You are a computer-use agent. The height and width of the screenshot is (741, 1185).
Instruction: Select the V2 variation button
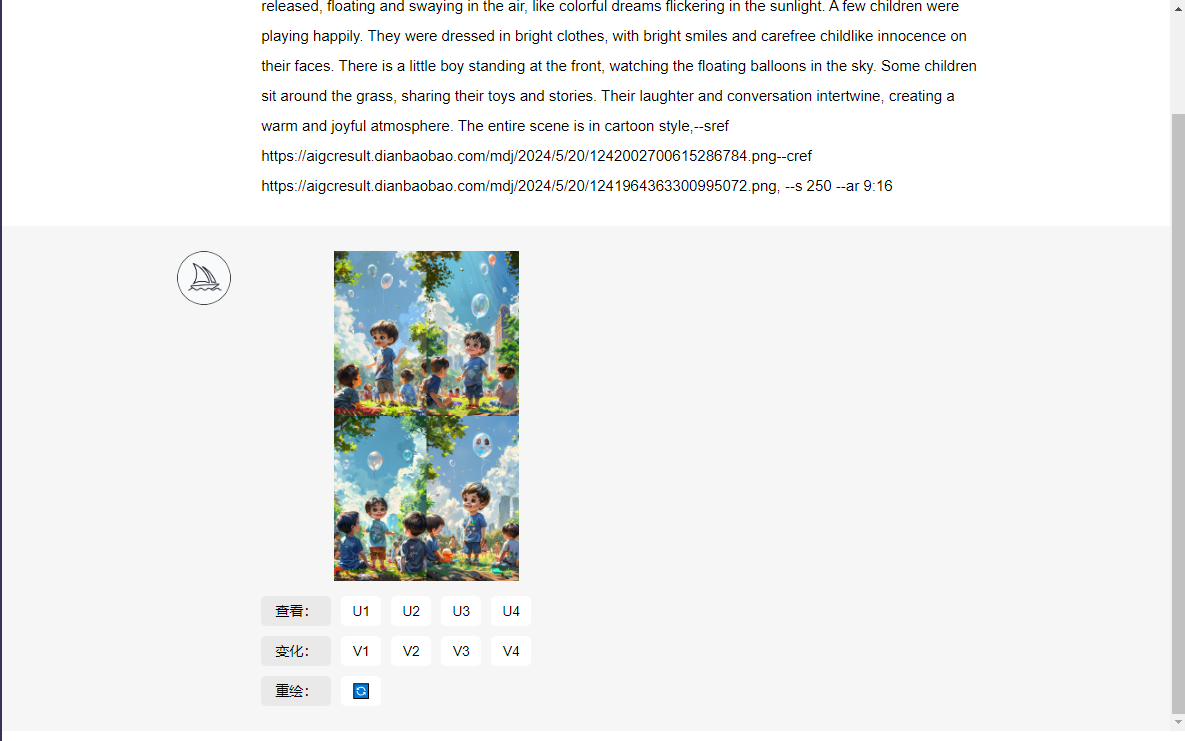410,651
